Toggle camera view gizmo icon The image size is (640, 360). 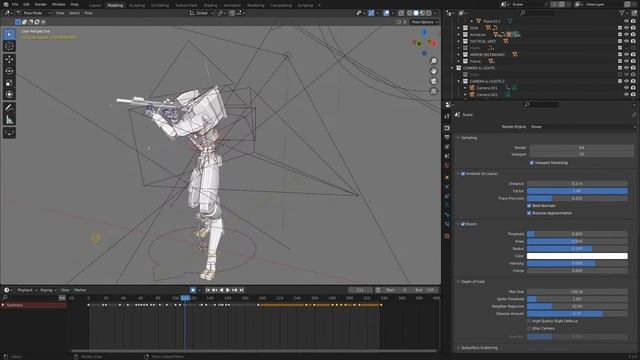point(433,81)
